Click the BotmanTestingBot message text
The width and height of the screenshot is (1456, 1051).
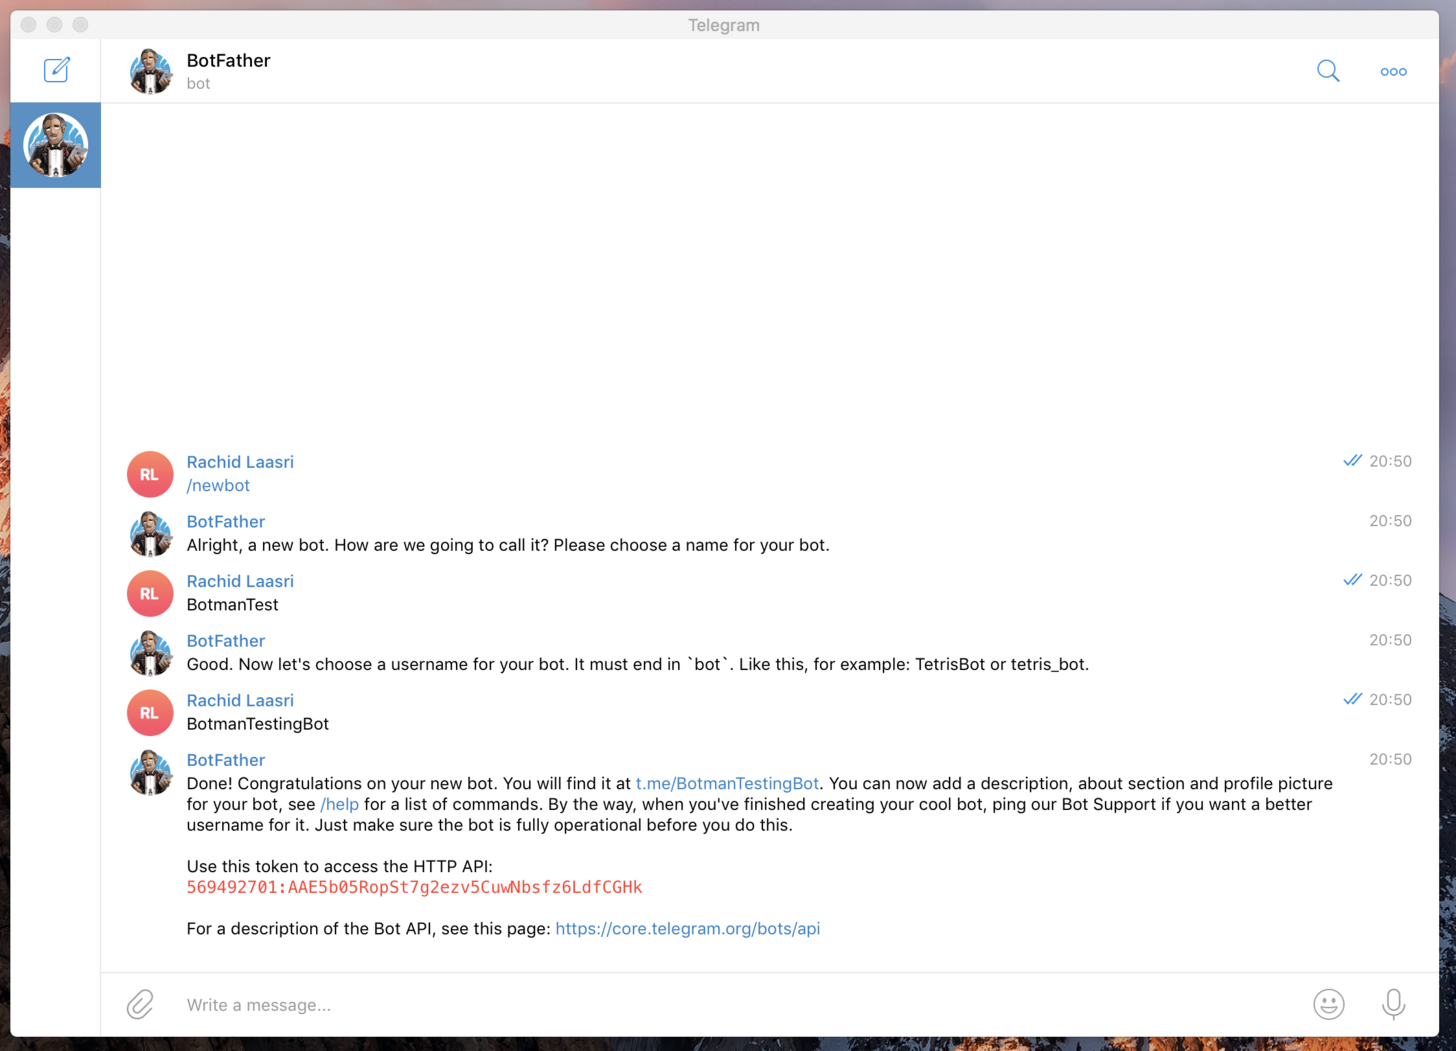(x=258, y=723)
